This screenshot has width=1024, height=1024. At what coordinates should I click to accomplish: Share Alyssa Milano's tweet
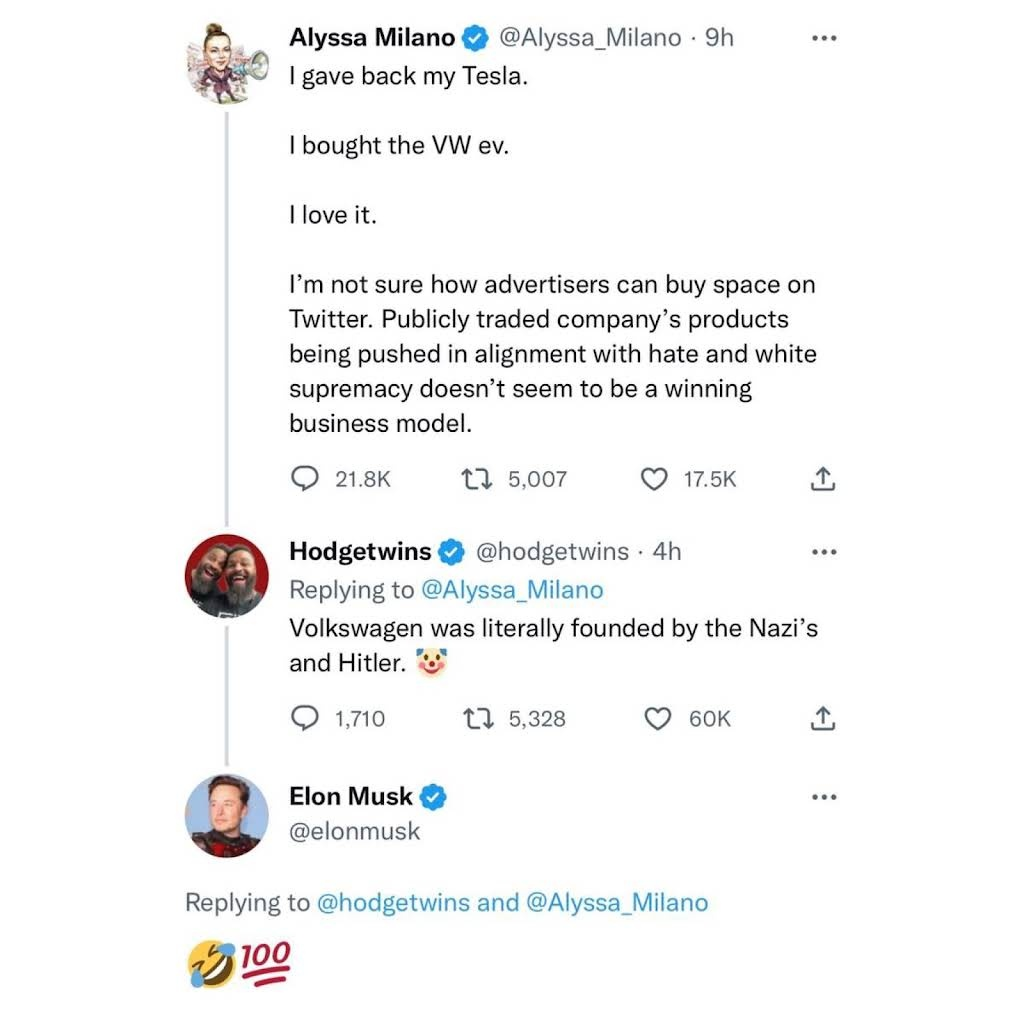coord(823,479)
